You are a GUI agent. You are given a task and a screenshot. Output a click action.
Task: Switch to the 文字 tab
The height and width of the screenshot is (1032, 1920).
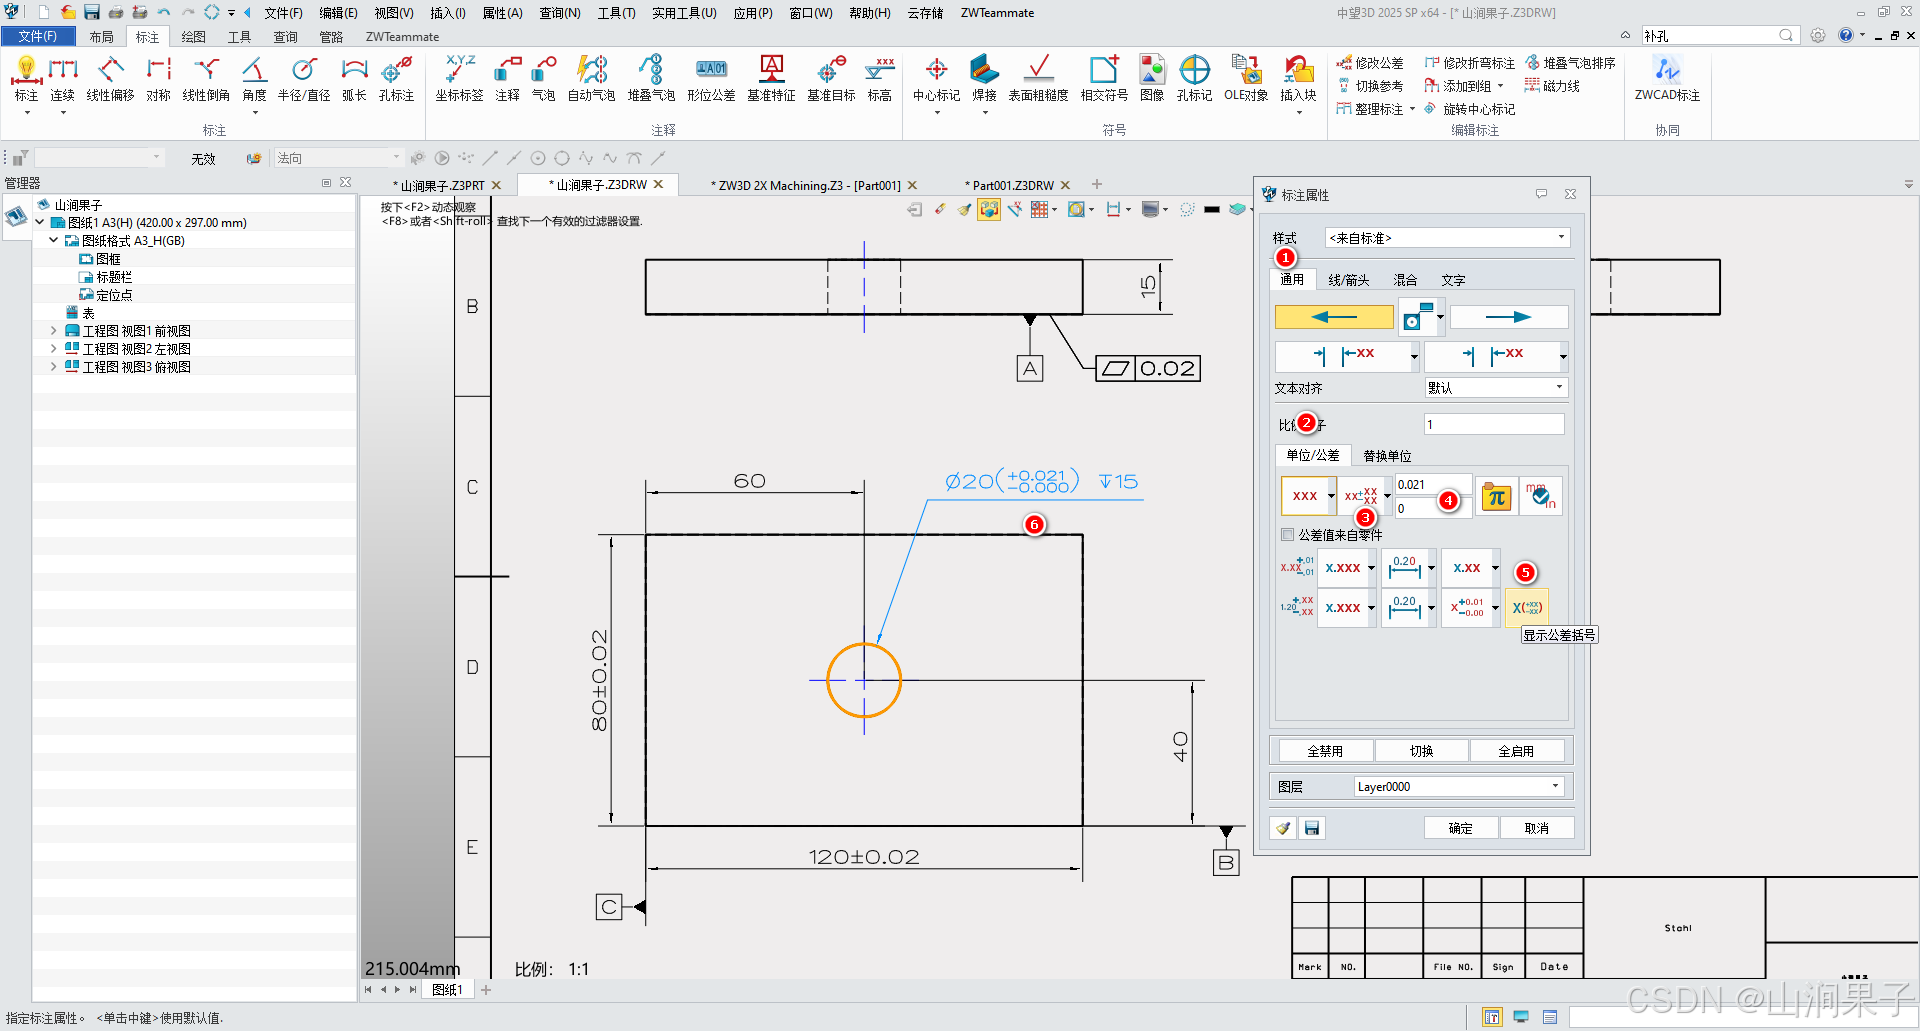[x=1453, y=280]
